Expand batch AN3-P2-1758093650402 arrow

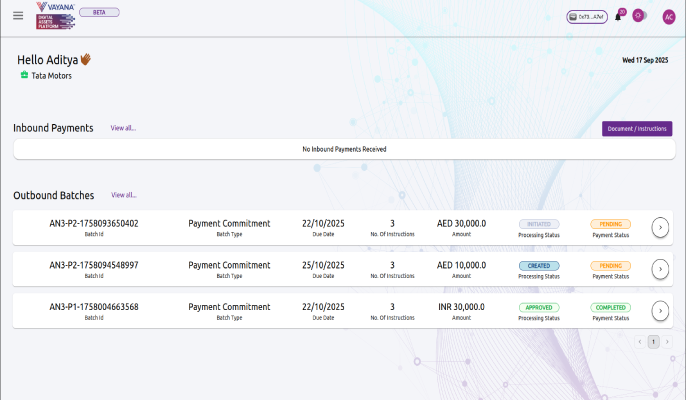[x=659, y=228]
